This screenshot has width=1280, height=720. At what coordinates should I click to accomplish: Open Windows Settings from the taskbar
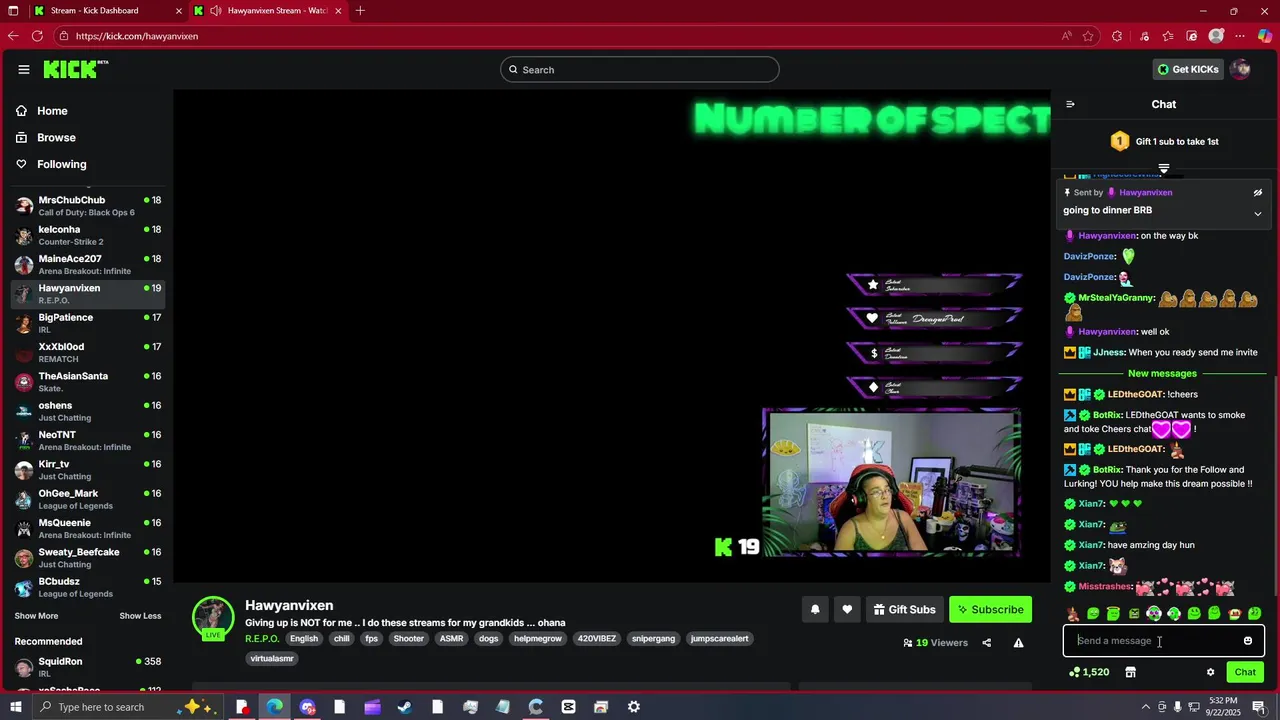(x=633, y=707)
